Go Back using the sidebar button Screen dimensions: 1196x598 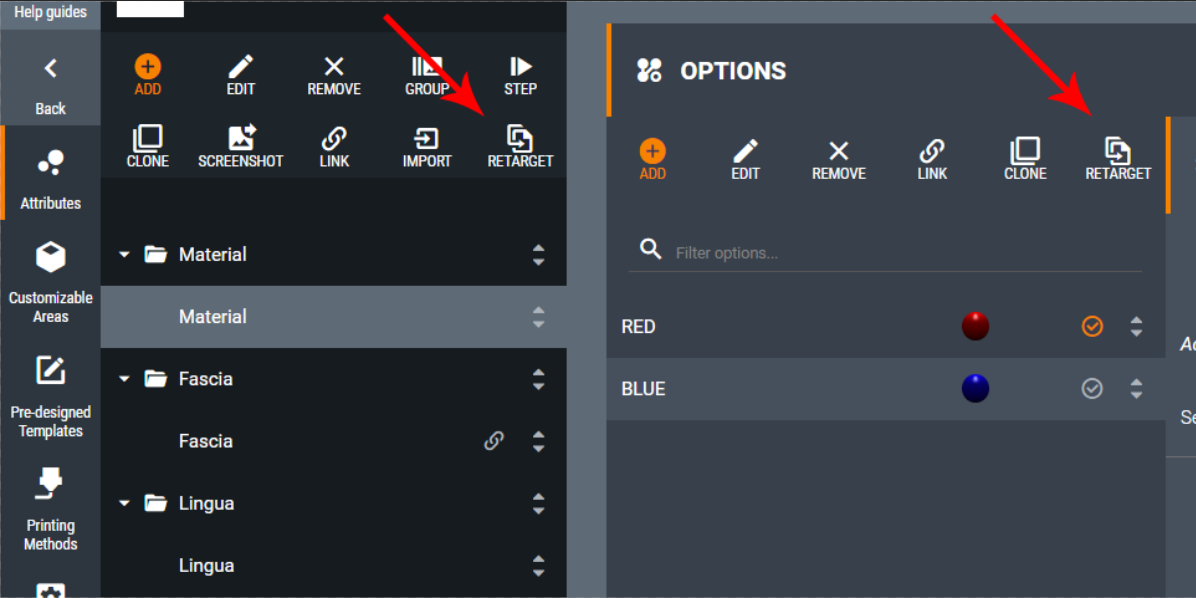[50, 85]
